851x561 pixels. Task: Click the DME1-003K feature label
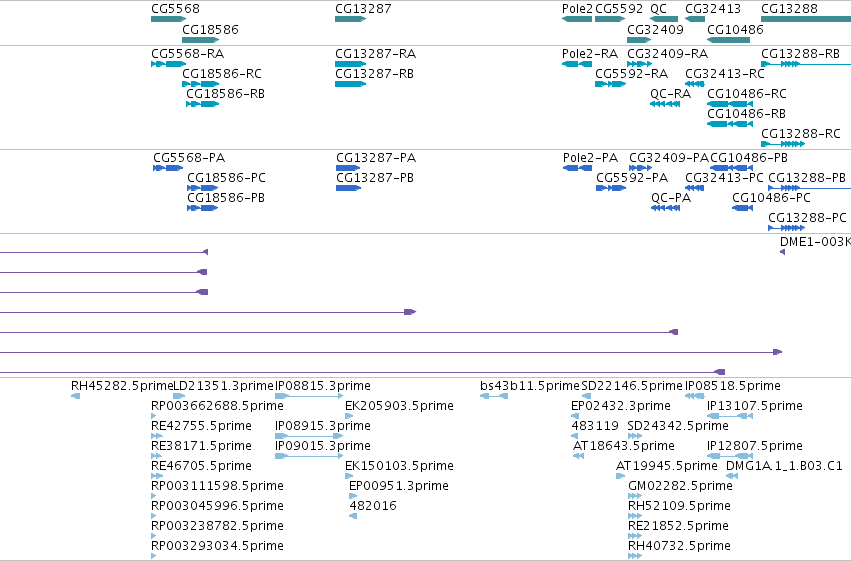pyautogui.click(x=815, y=241)
